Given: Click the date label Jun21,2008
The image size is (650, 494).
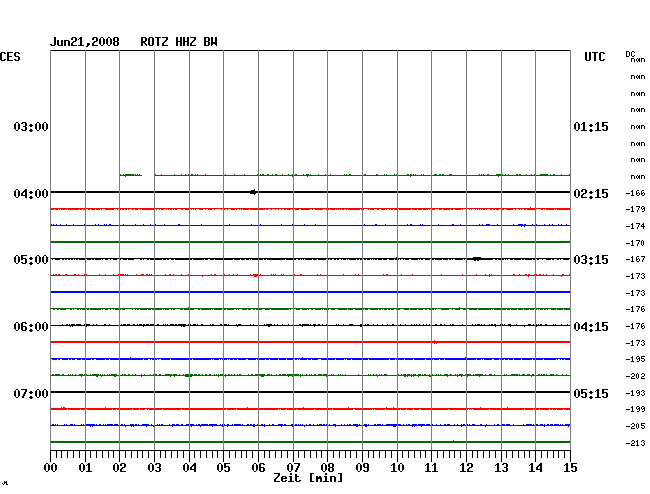Looking at the screenshot, I should 85,42.
